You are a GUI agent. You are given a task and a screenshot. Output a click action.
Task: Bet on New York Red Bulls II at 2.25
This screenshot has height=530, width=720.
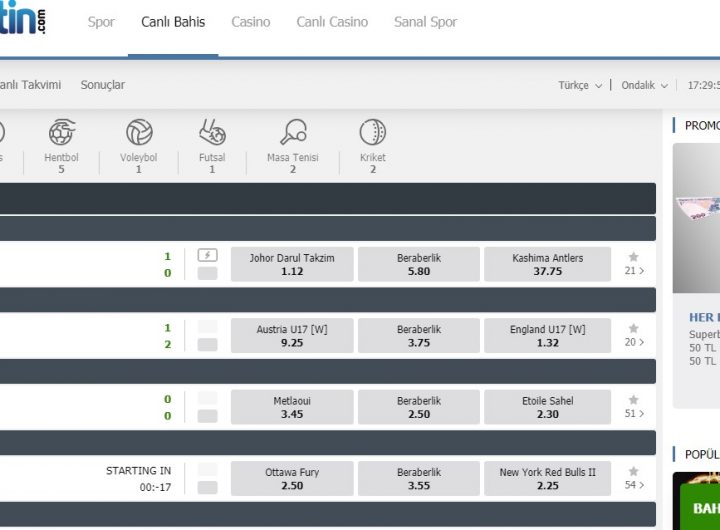pyautogui.click(x=547, y=479)
